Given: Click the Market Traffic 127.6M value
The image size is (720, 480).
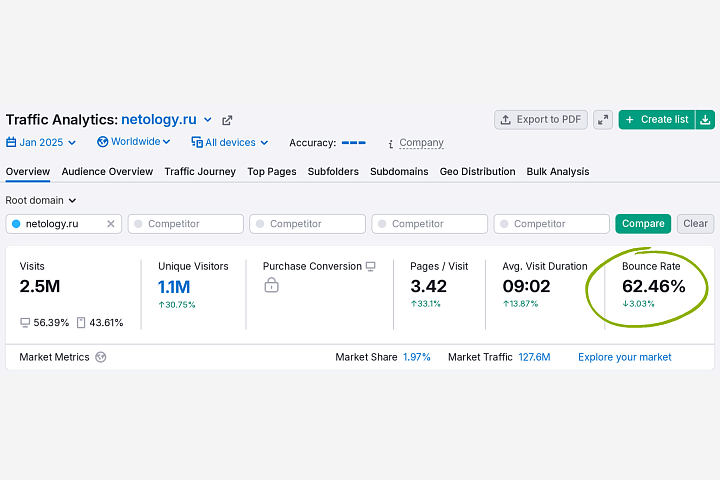Looking at the screenshot, I should [534, 357].
